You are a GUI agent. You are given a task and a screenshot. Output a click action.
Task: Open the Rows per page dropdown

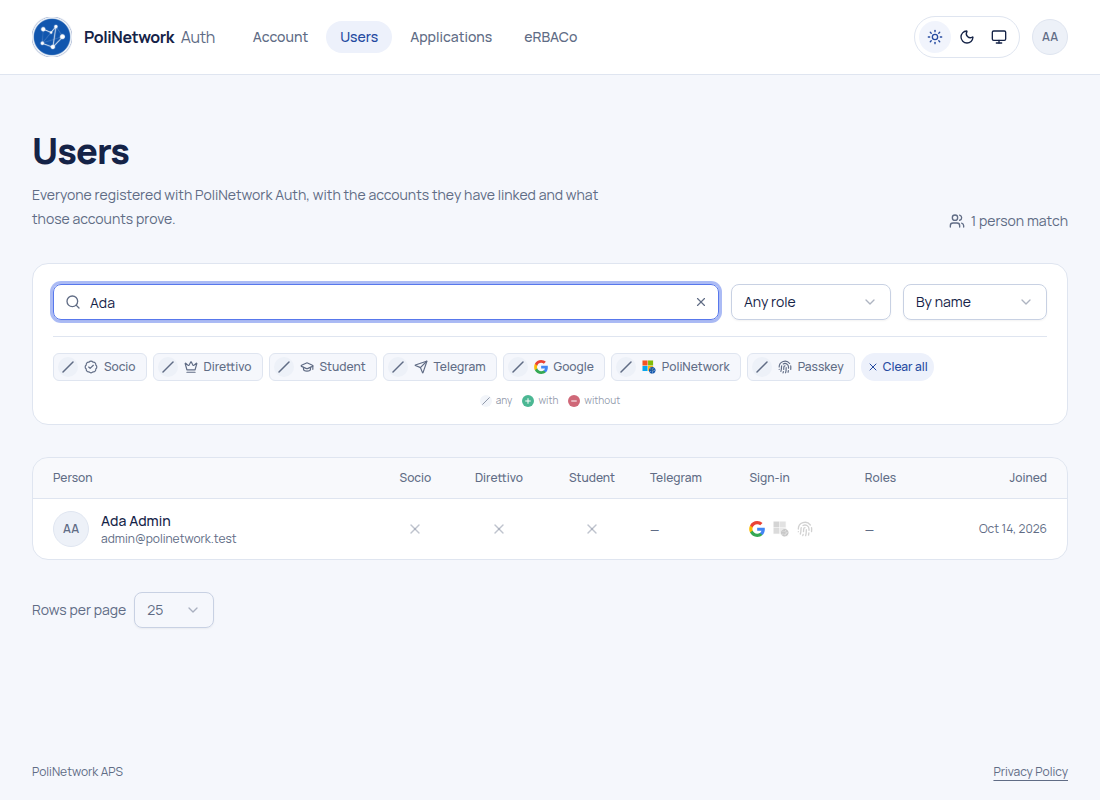point(174,611)
